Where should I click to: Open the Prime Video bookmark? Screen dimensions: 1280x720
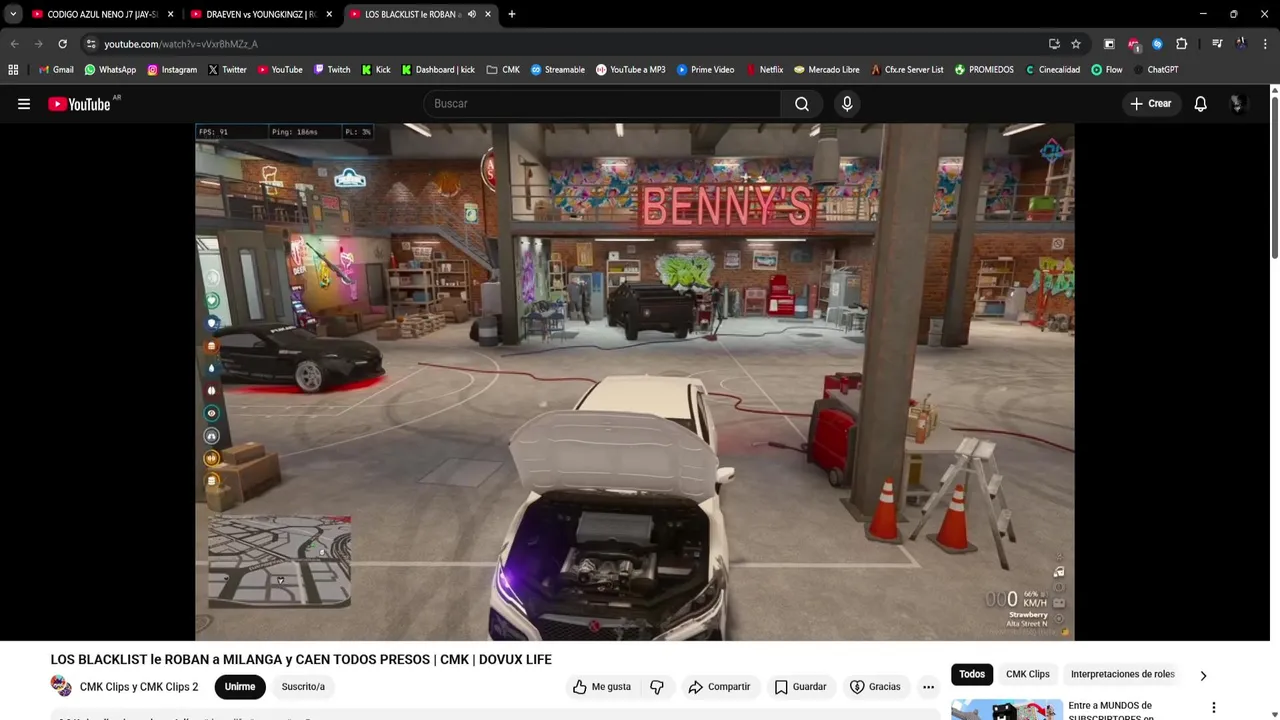click(x=705, y=70)
